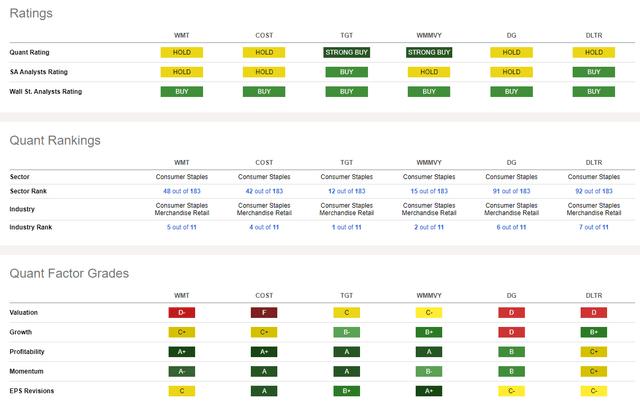This screenshot has height=408, width=640.
Task: Select DLTR's C+ Momentum grade
Action: pos(594,371)
